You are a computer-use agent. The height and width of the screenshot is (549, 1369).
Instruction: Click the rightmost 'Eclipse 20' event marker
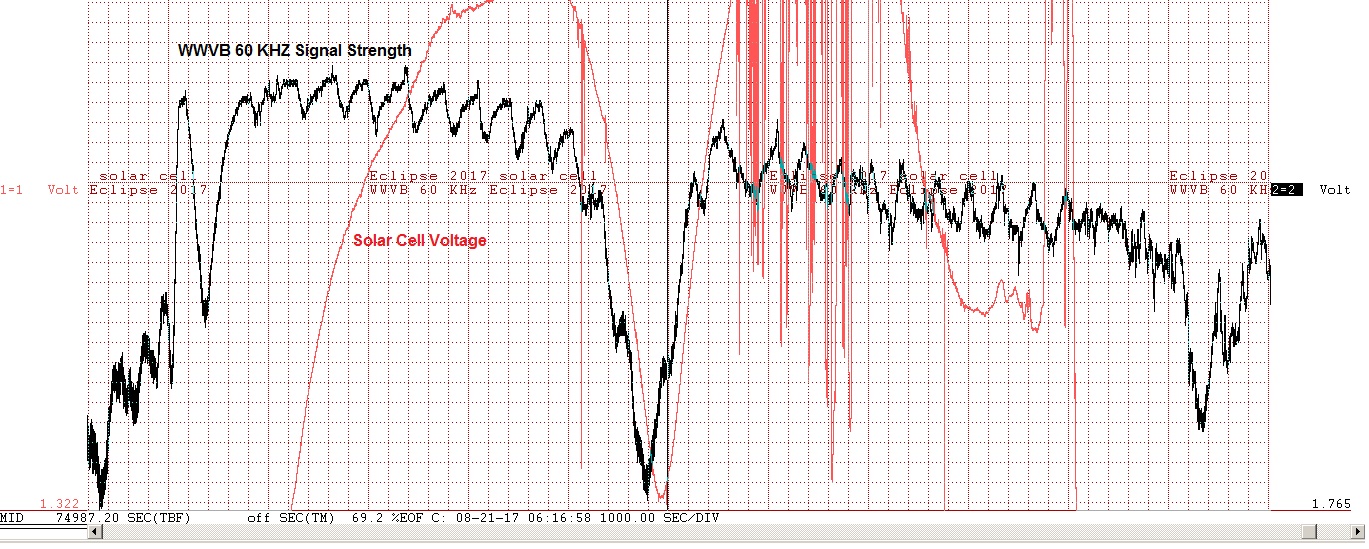coord(1218,175)
